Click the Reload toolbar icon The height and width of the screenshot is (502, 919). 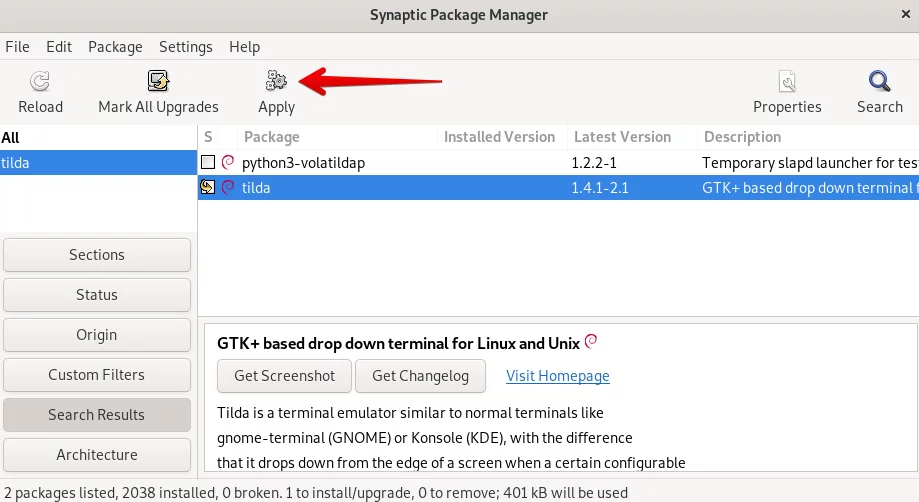pos(40,81)
